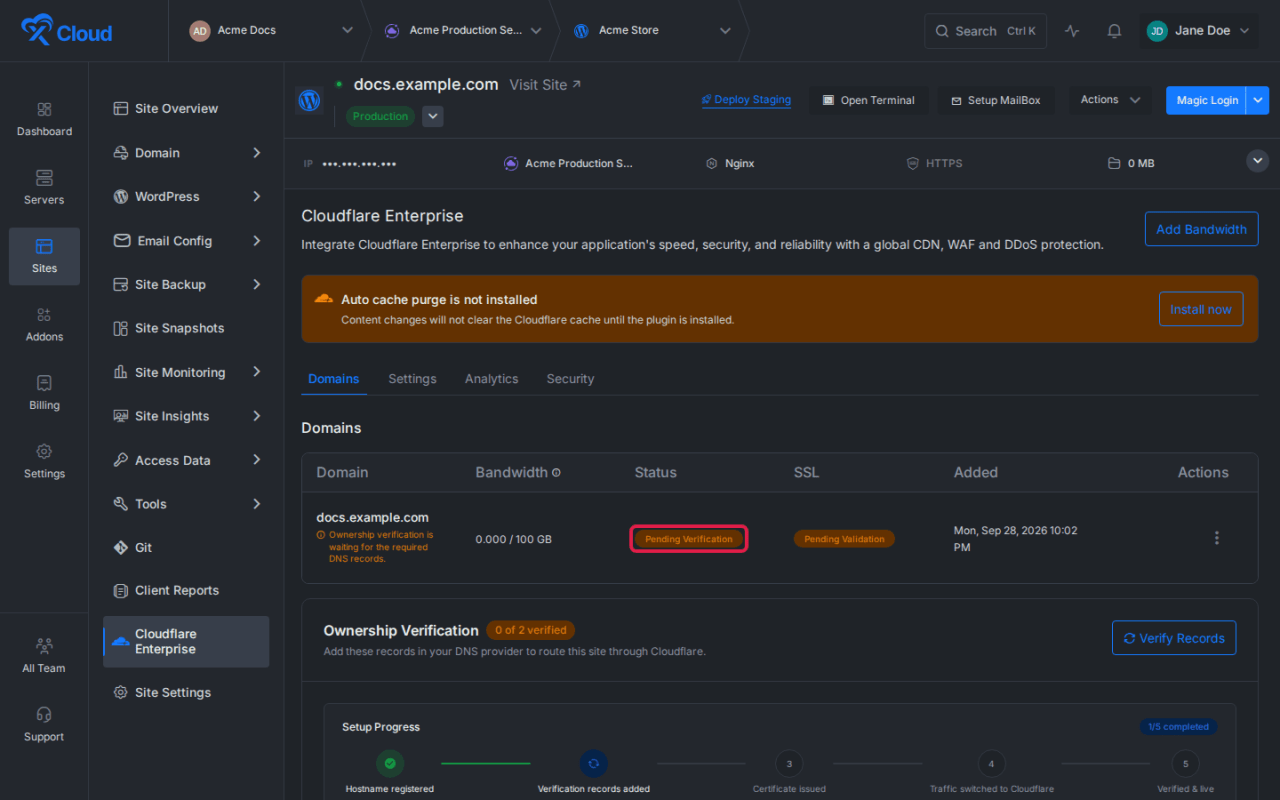Click the xCloud logo

(x=67, y=31)
